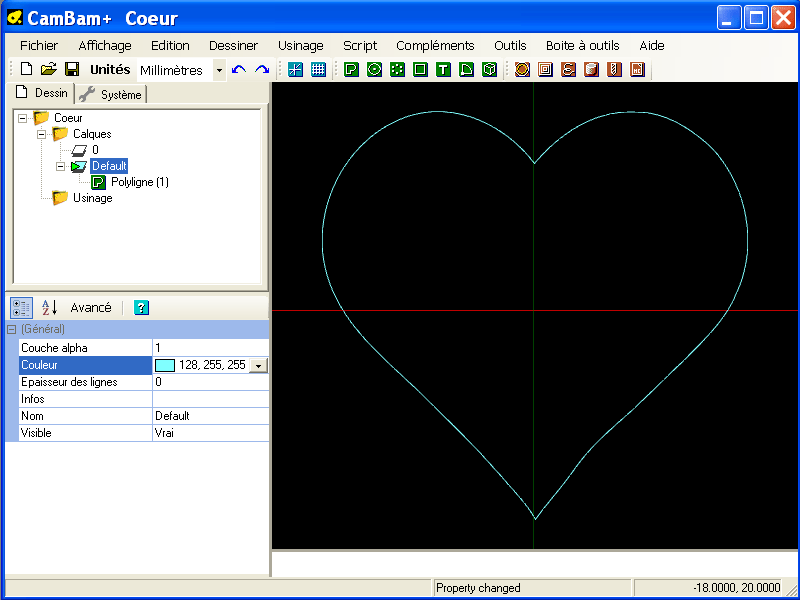Insert a Pocket machining operation
Screen dimensions: 800x600
tap(545, 69)
